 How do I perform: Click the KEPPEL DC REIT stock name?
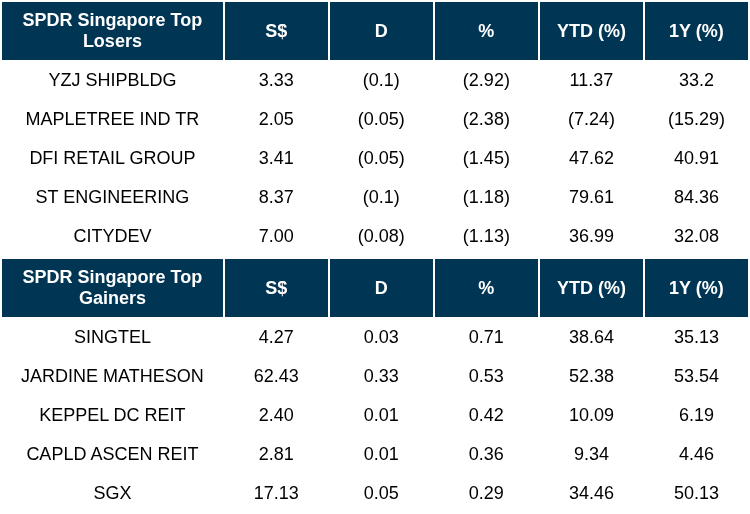click(112, 415)
